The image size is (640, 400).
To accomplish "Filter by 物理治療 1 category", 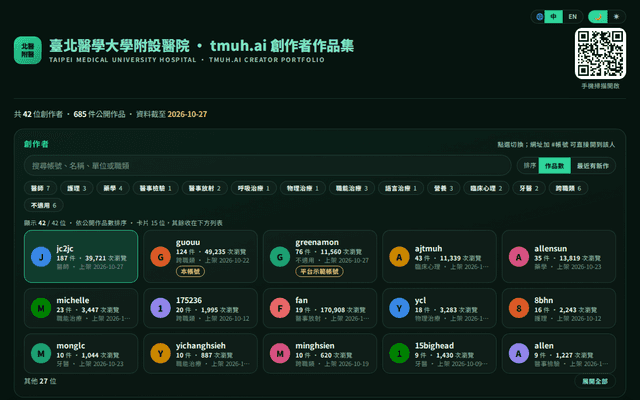I will click(x=303, y=188).
